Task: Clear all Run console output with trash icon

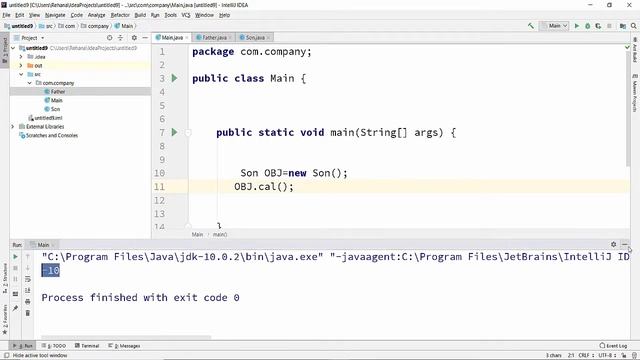Action: click(28, 313)
